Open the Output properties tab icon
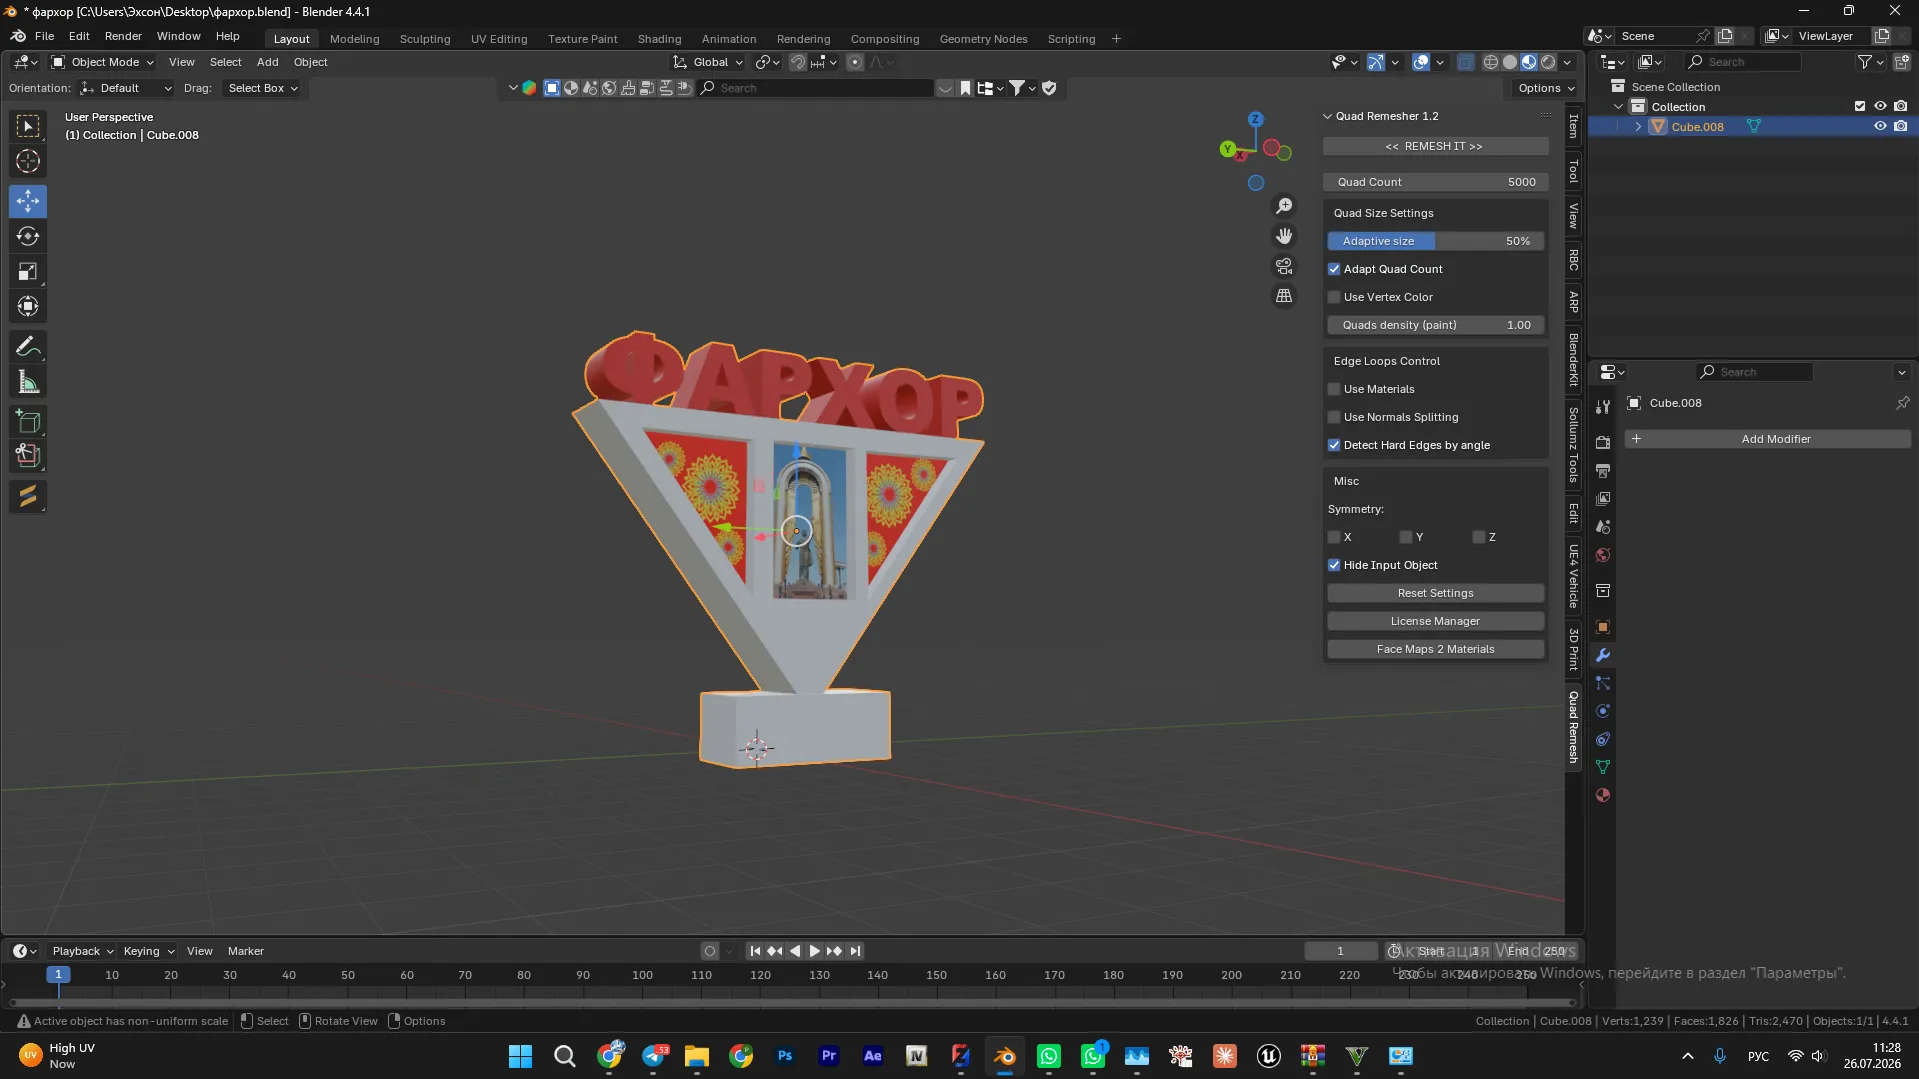Viewport: 1919px width, 1079px height. tap(1603, 470)
